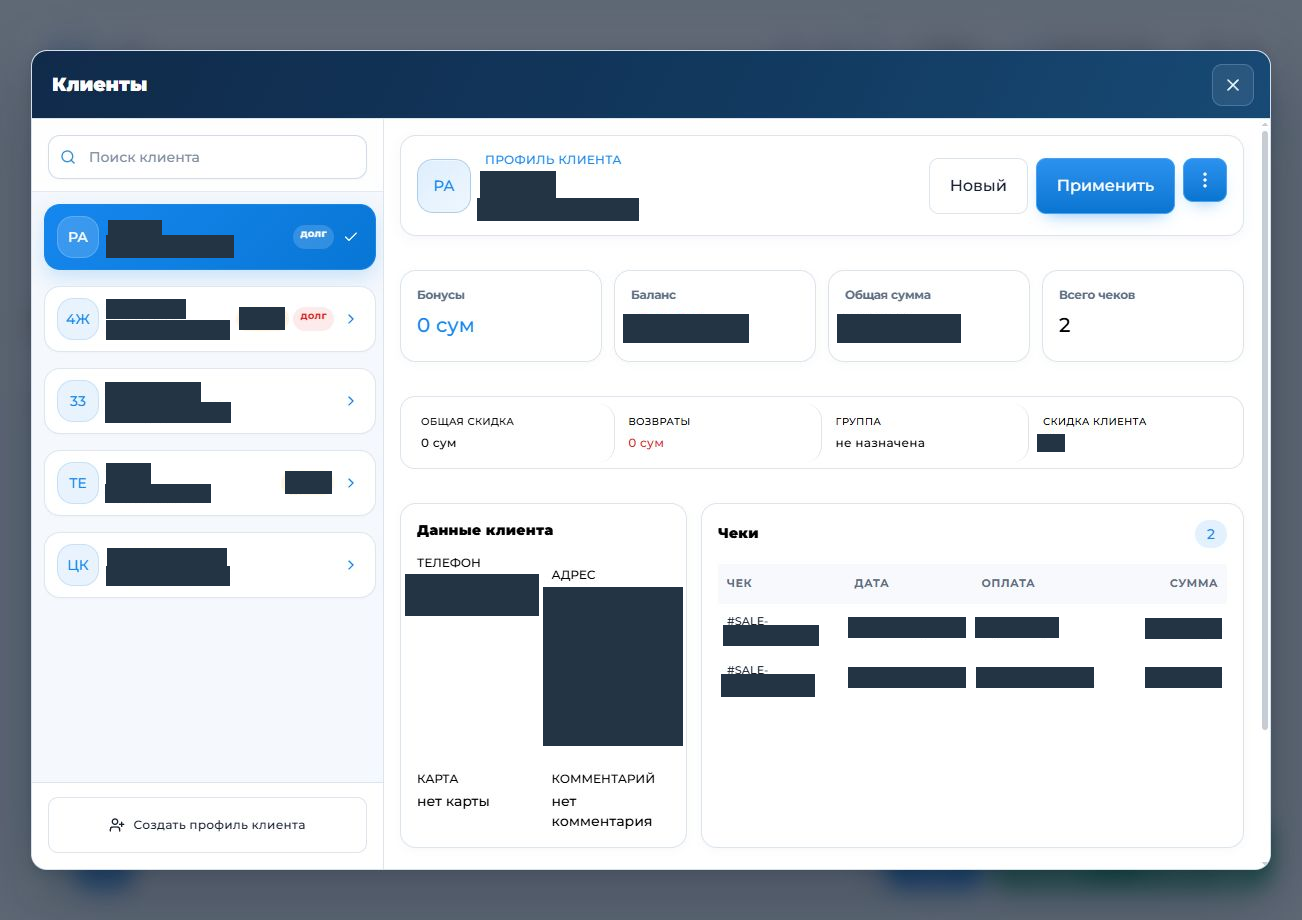Click the ПРОФИЛЬ КЛИЕНТА label
This screenshot has width=1302, height=920.
coord(553,160)
